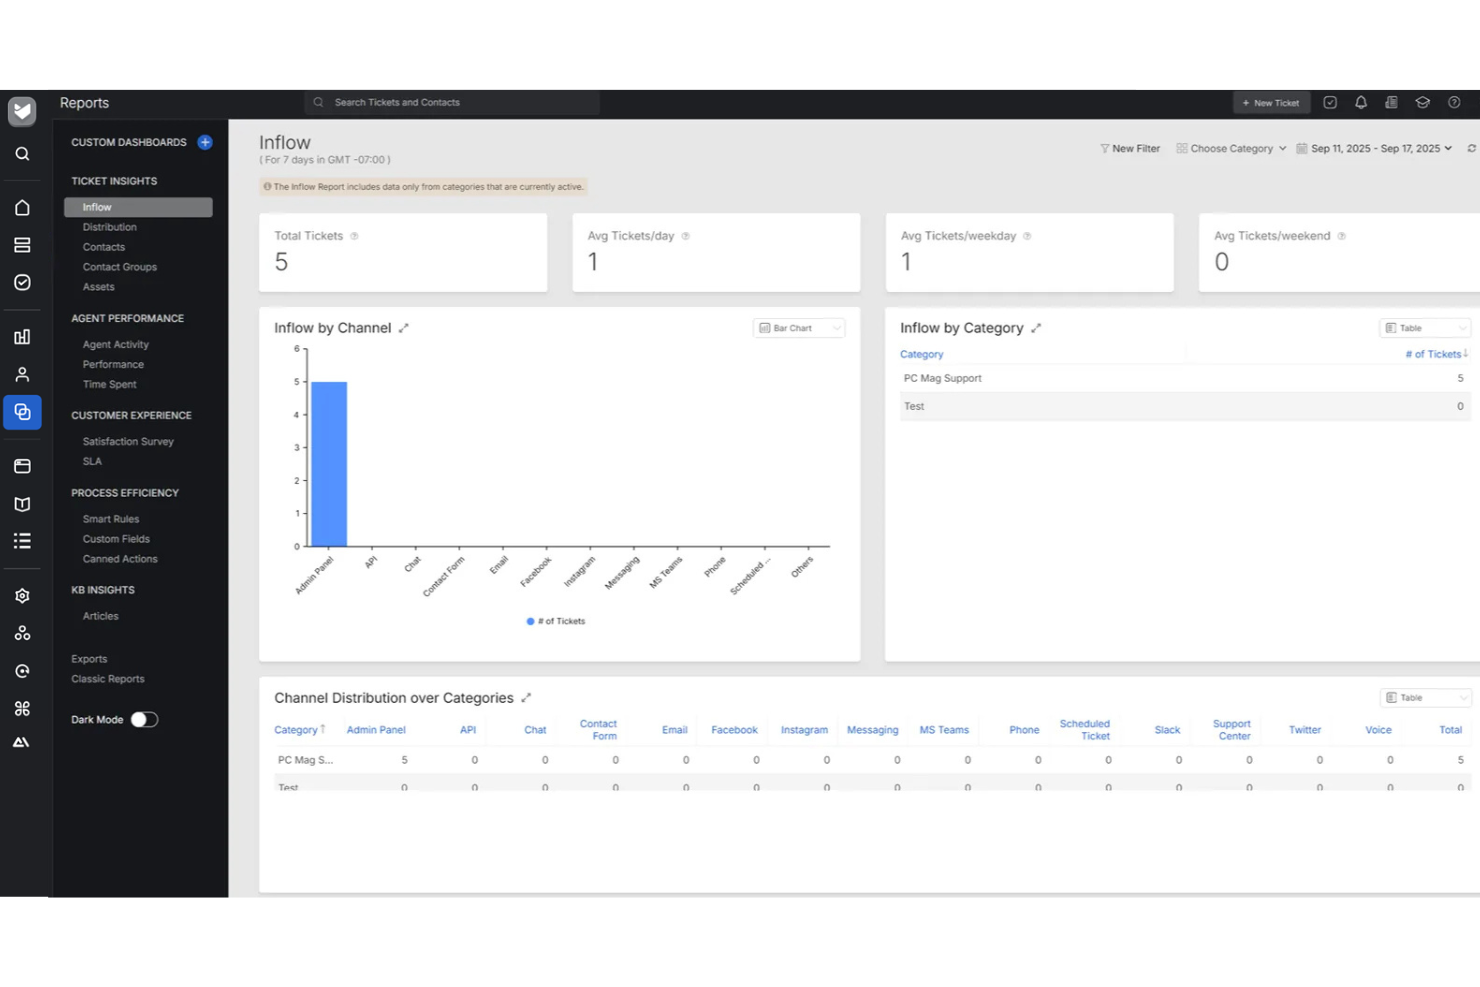Create a New Ticket
The height and width of the screenshot is (987, 1480).
(x=1271, y=102)
